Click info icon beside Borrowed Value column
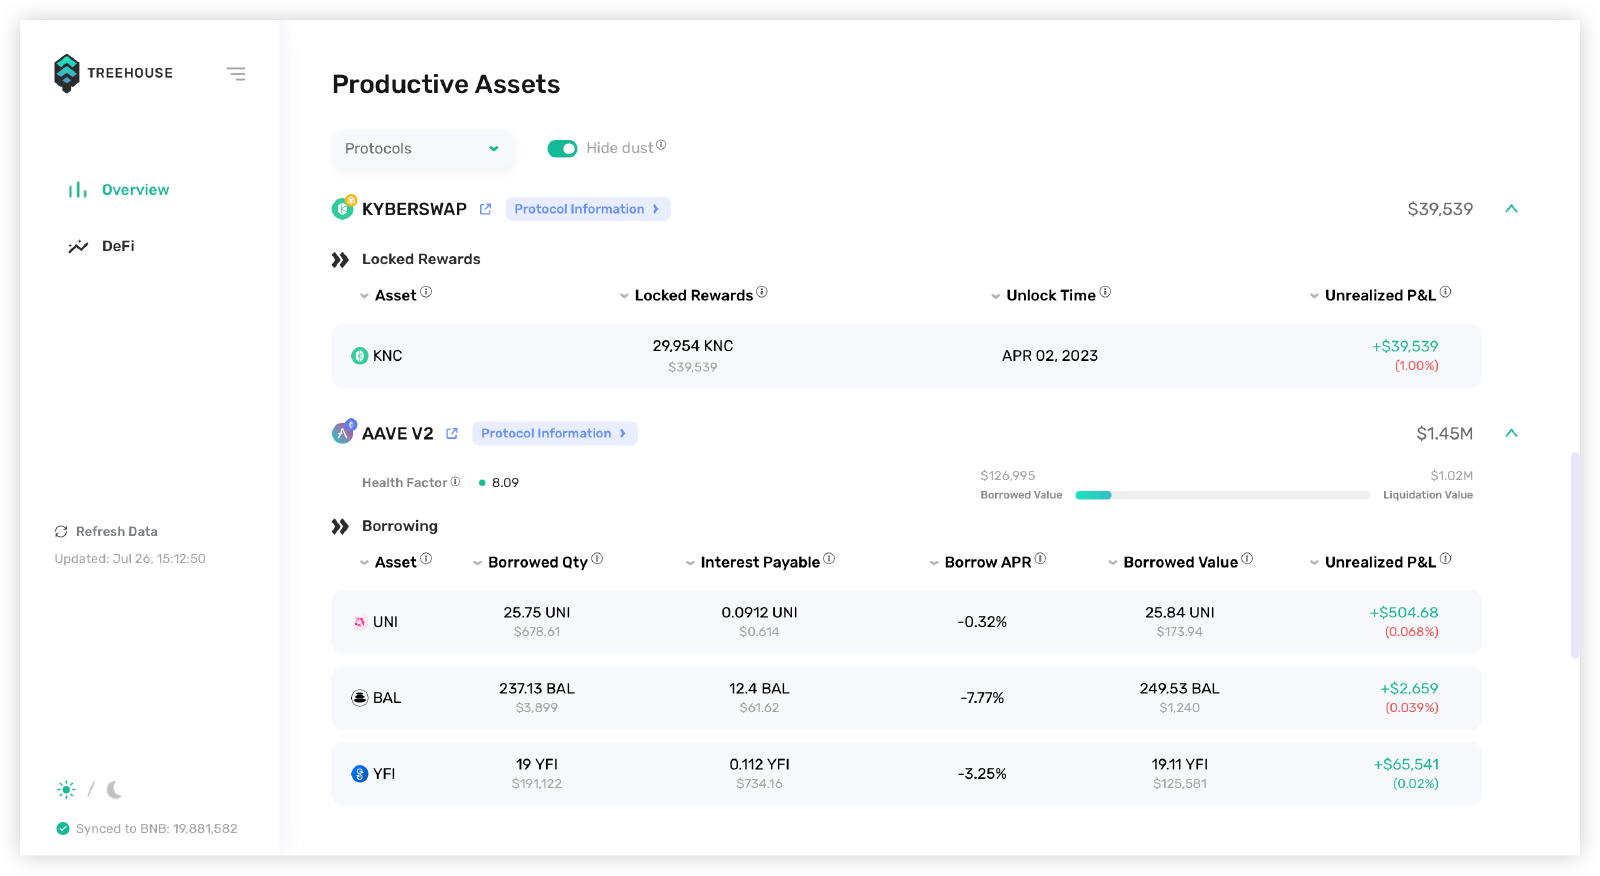The height and width of the screenshot is (876, 1600). click(1247, 559)
